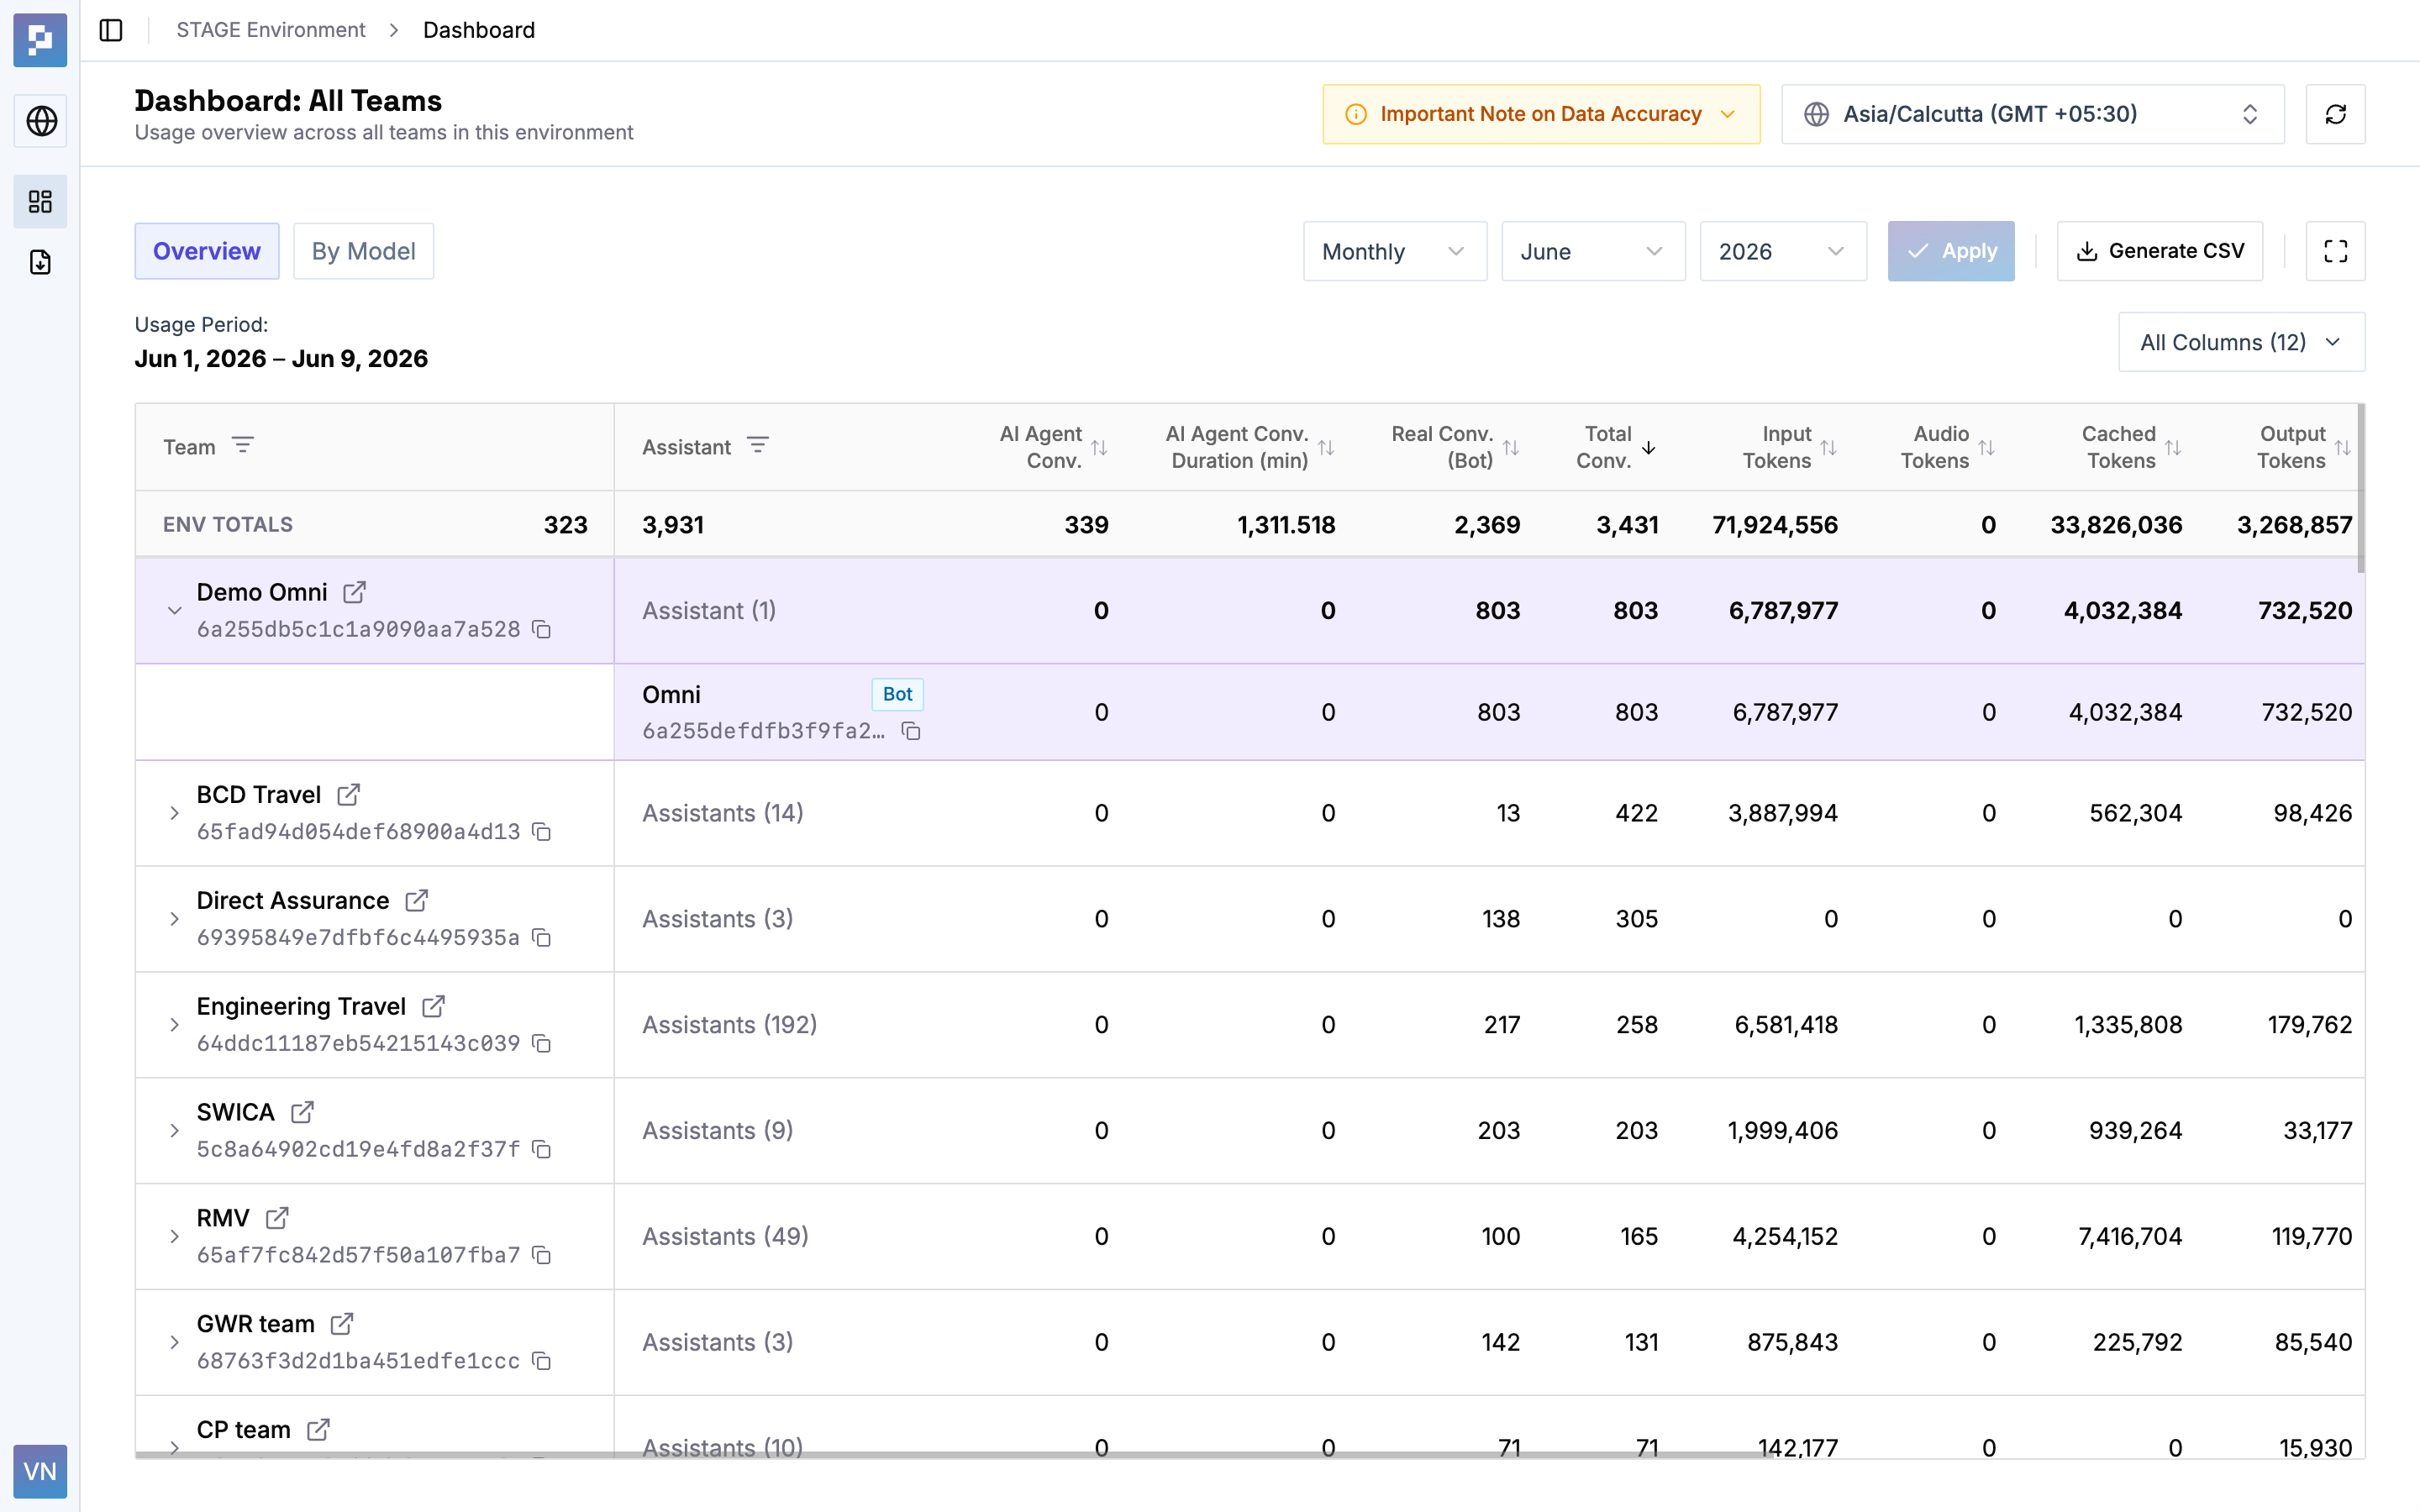Copy RMV team ID
The width and height of the screenshot is (2420, 1512).
pos(542,1255)
